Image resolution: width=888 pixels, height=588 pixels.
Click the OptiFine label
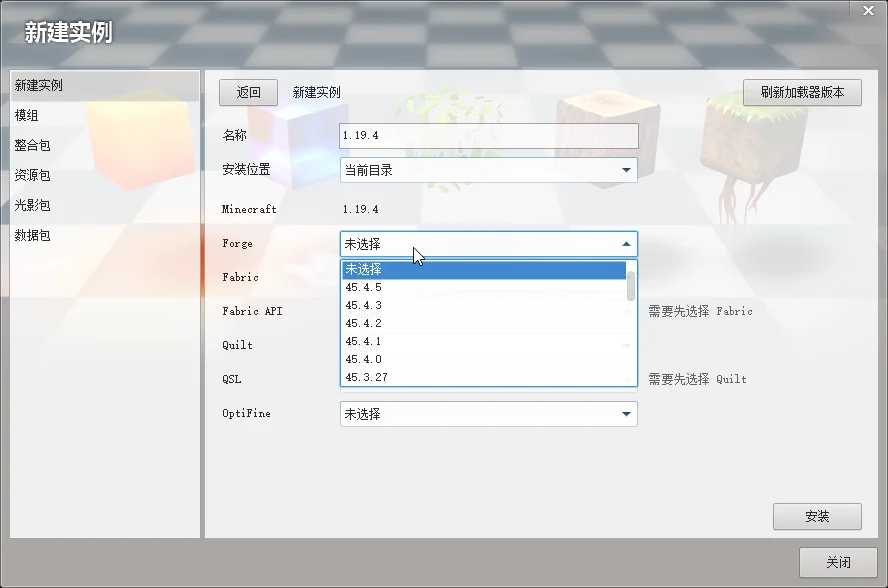tap(246, 414)
